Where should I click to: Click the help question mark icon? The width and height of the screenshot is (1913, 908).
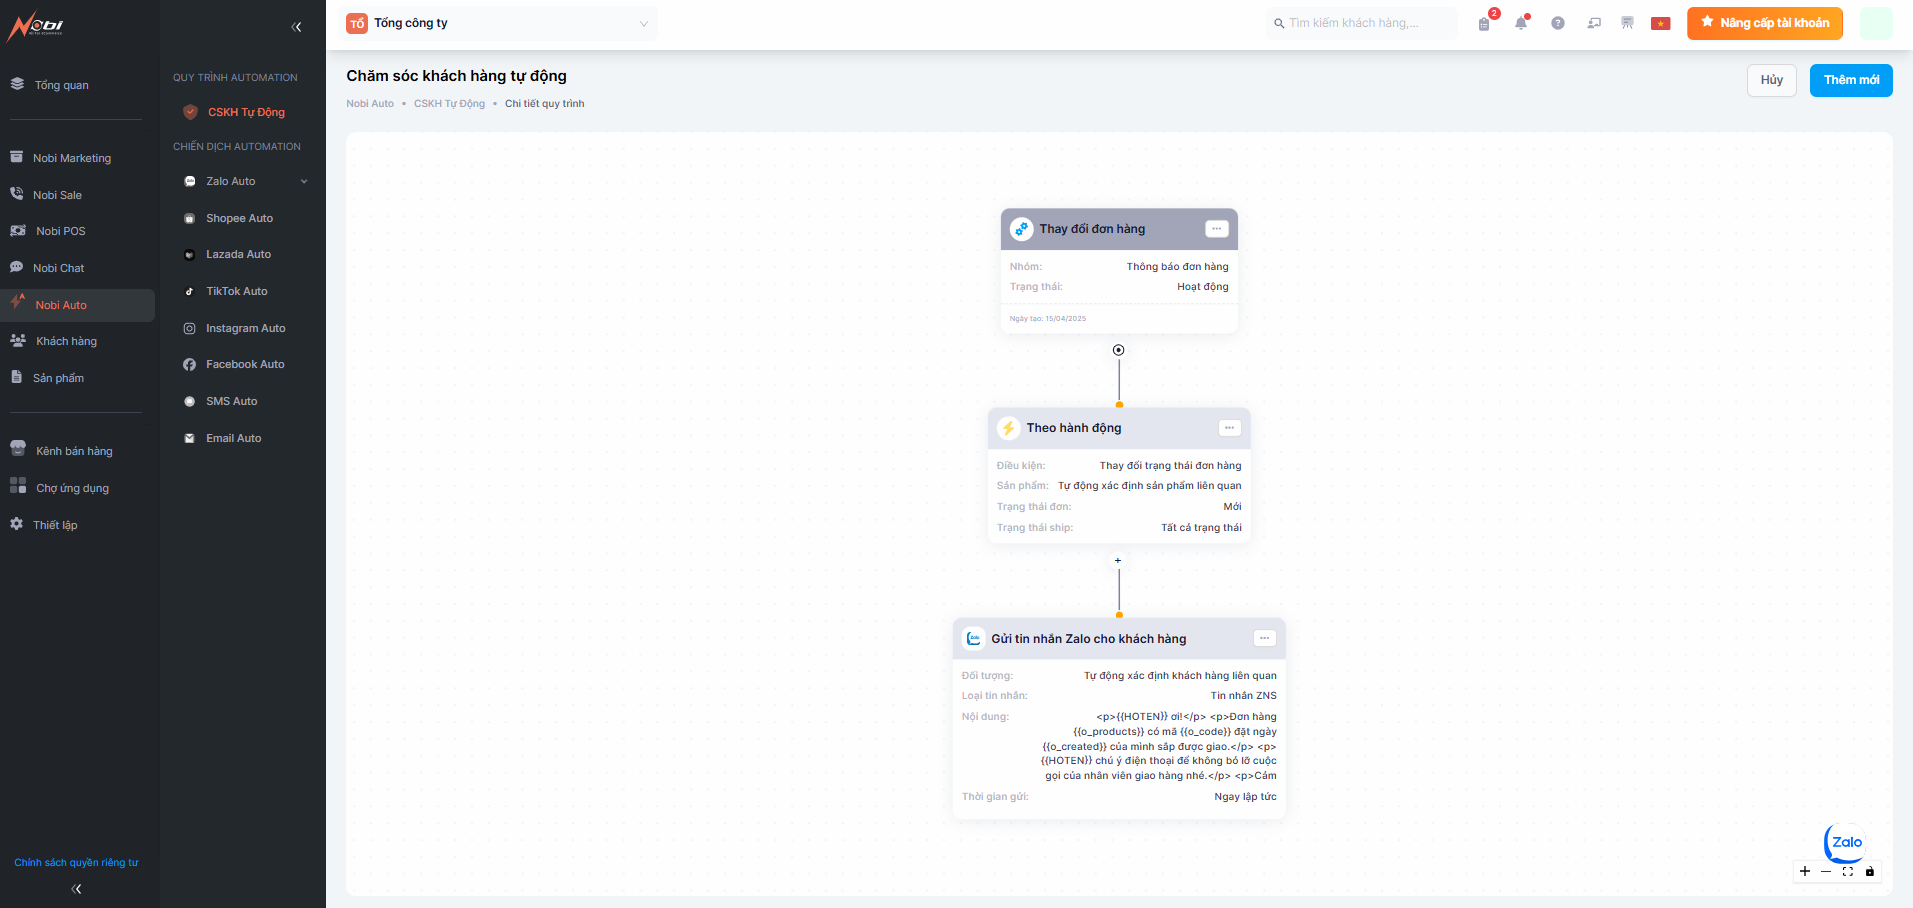[x=1557, y=23]
